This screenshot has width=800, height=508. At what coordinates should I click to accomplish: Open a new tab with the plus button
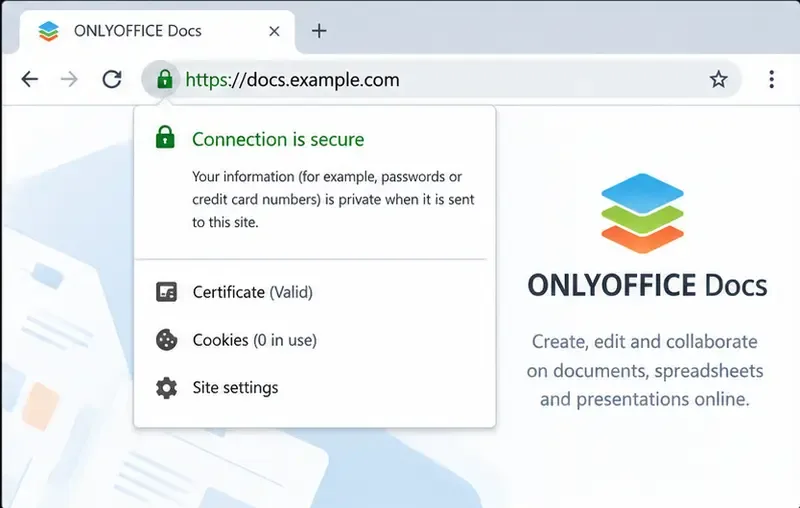pos(319,31)
